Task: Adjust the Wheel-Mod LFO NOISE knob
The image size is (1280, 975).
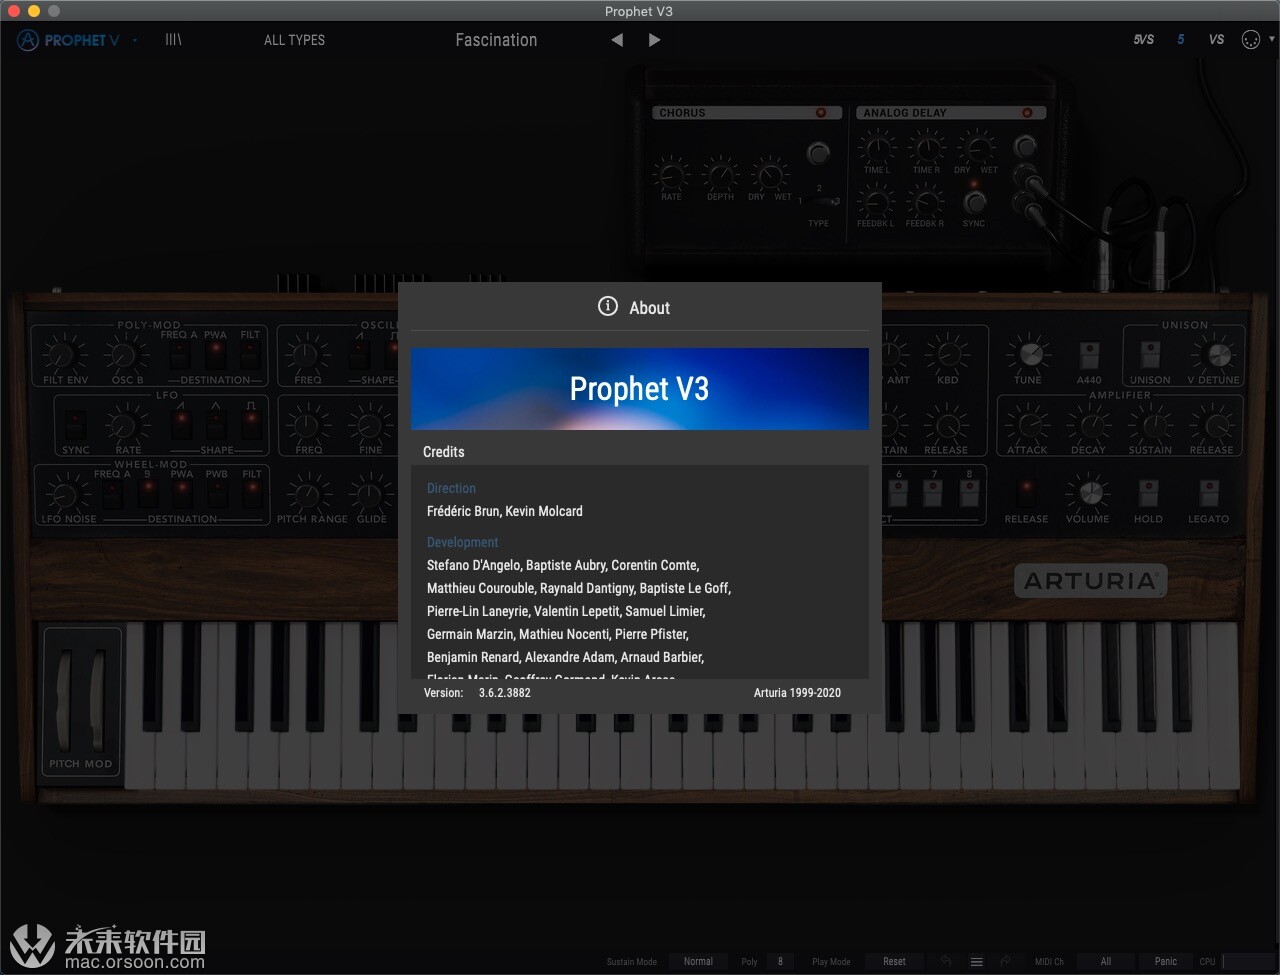Action: 65,494
